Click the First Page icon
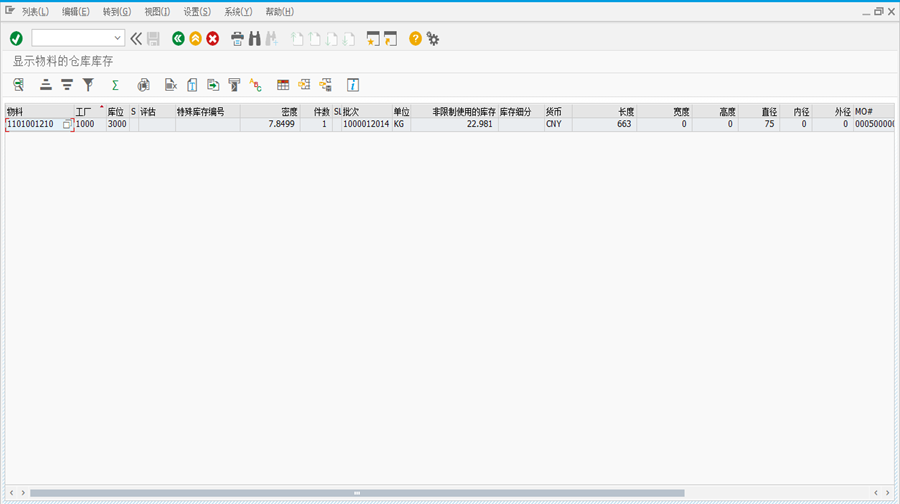Screen dimensions: 900x504 point(297,38)
